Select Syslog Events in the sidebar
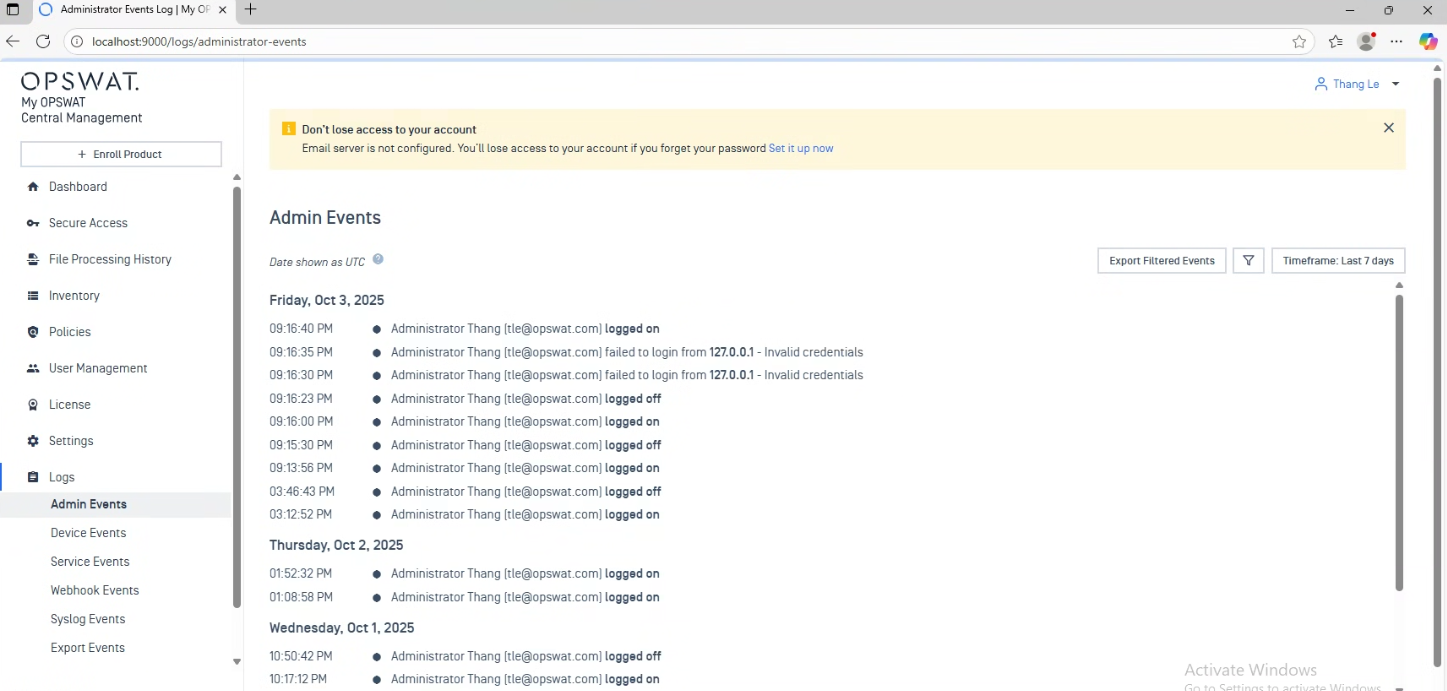 [x=88, y=619]
